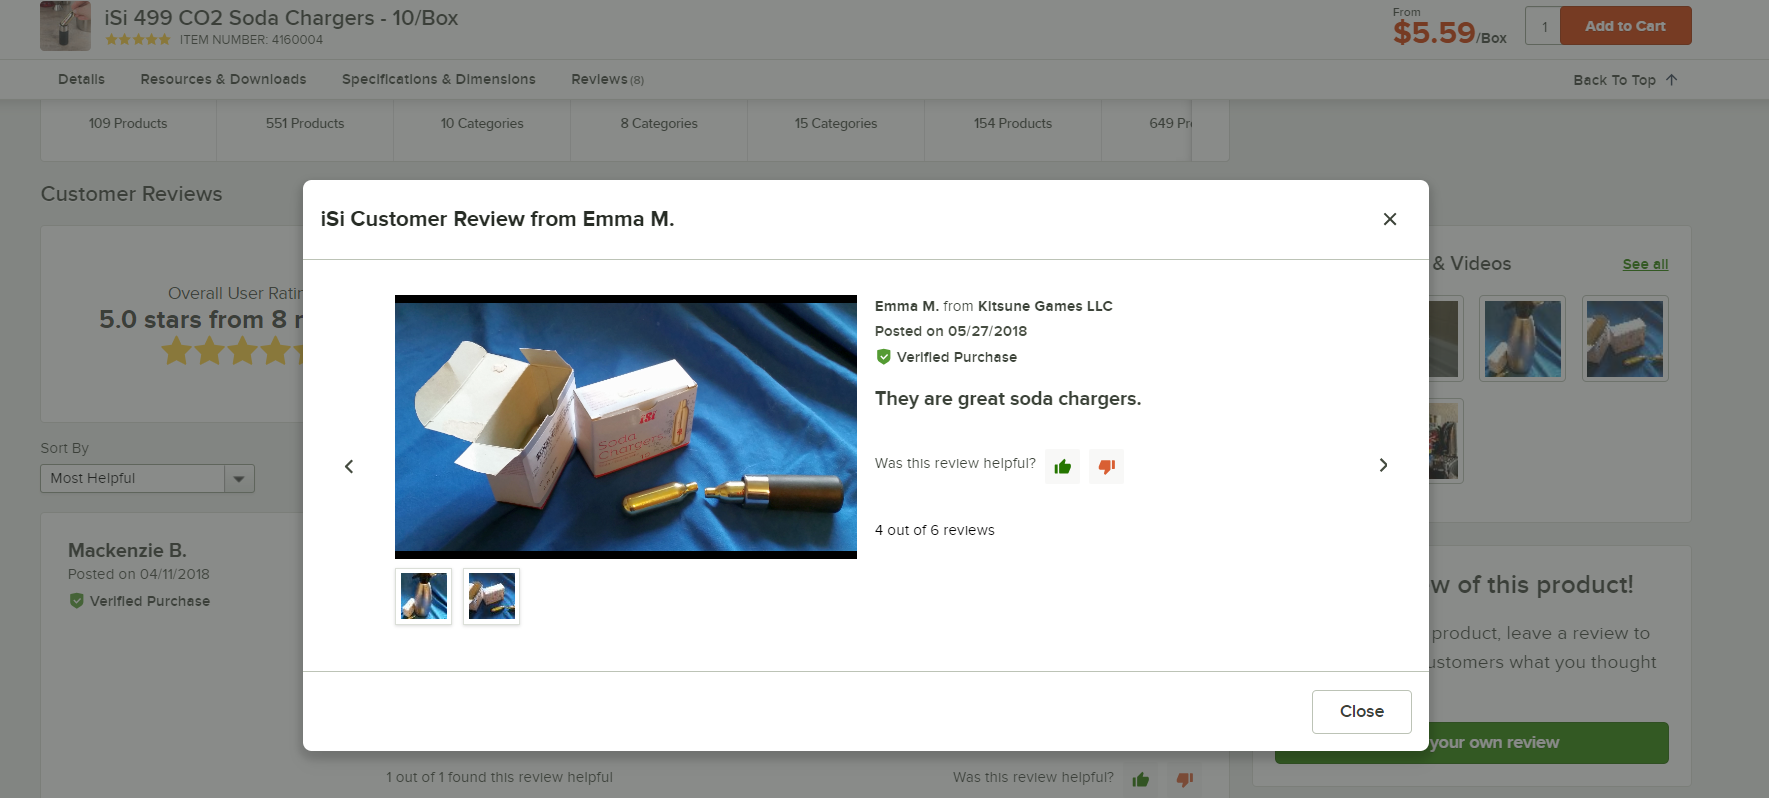The width and height of the screenshot is (1769, 798).
Task: Open the 109 Products category card
Action: [128, 124]
